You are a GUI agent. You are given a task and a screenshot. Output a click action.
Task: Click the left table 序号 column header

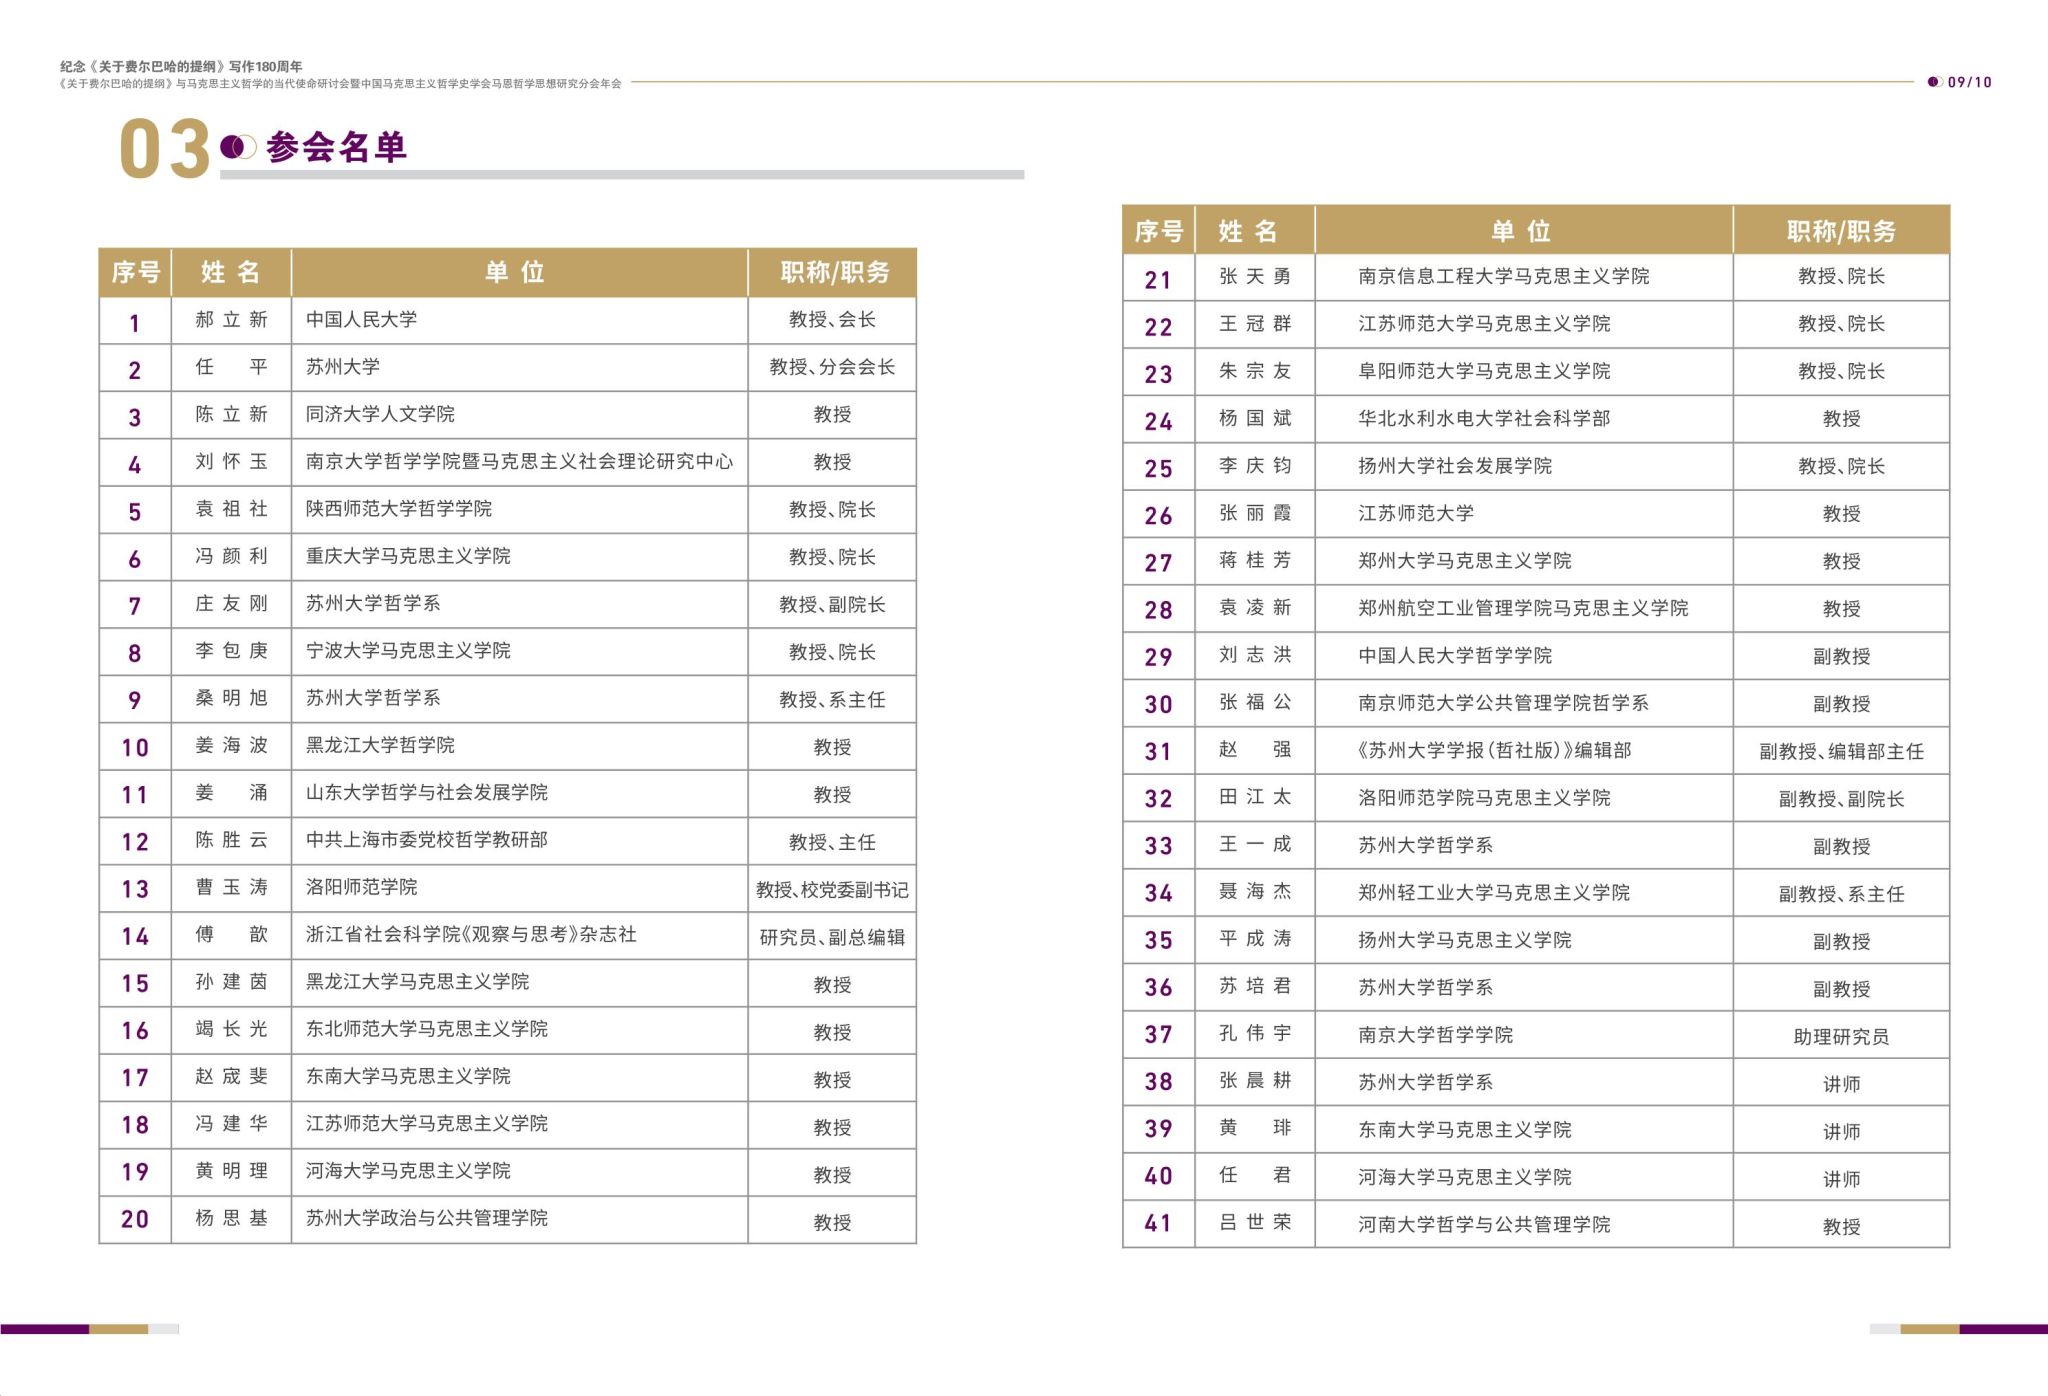pos(136,273)
